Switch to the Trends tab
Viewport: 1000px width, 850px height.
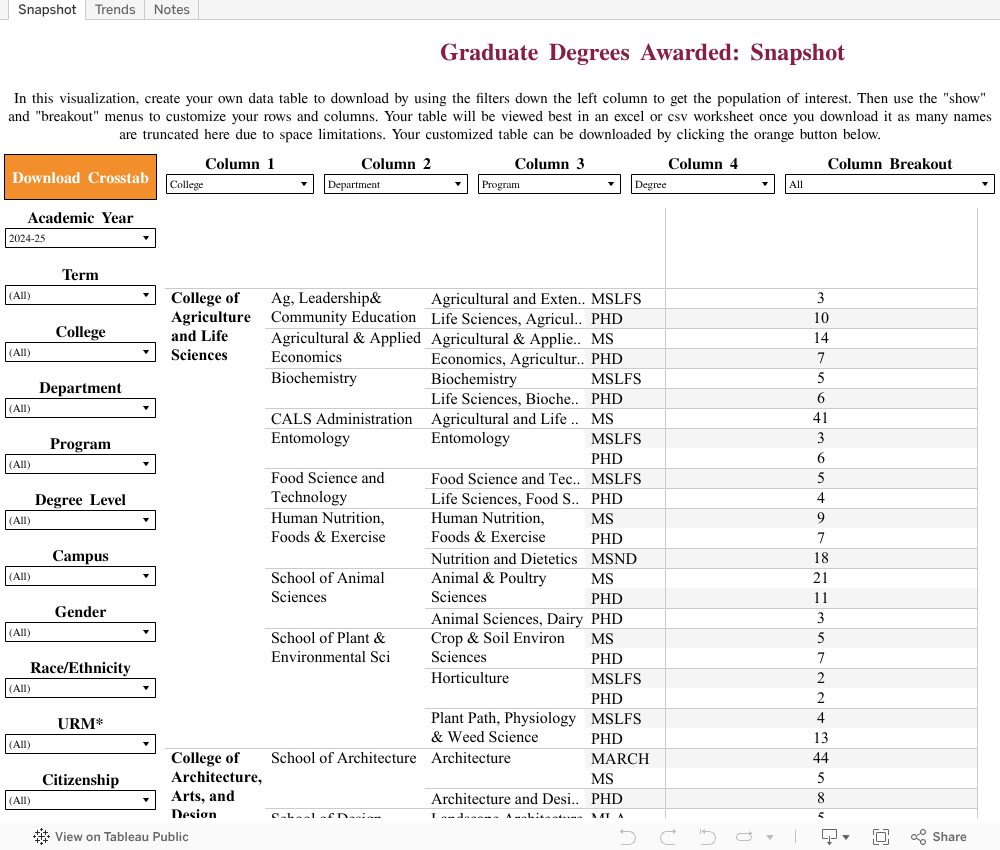click(115, 10)
